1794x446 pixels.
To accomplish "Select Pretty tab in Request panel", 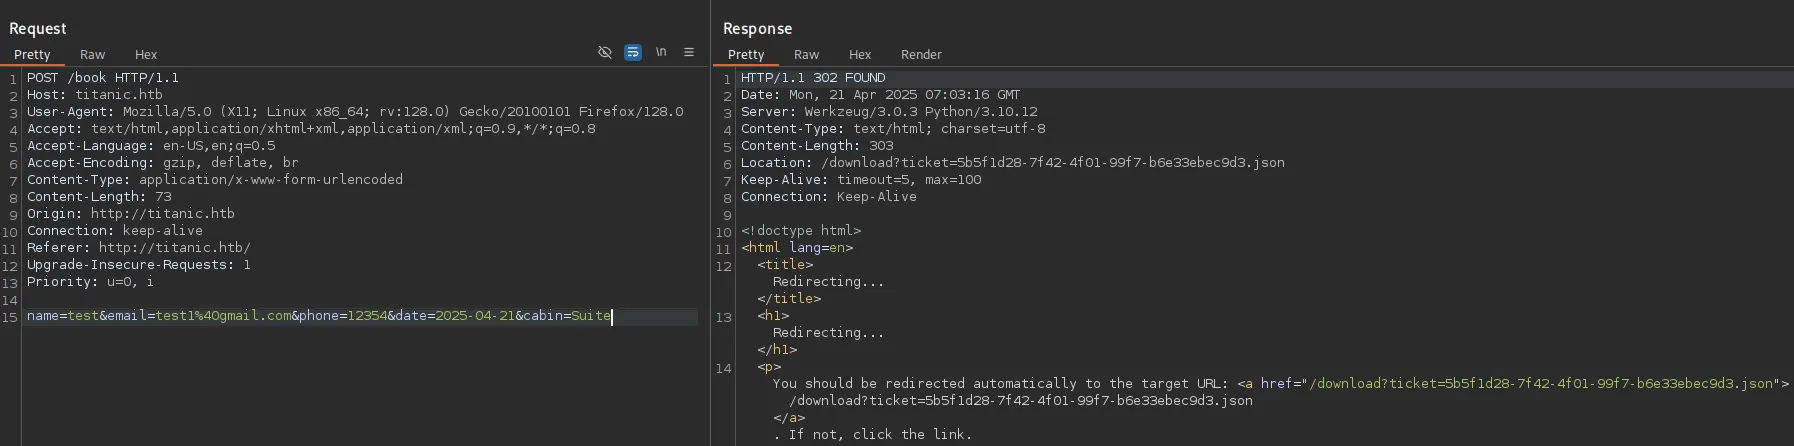I will click(32, 55).
